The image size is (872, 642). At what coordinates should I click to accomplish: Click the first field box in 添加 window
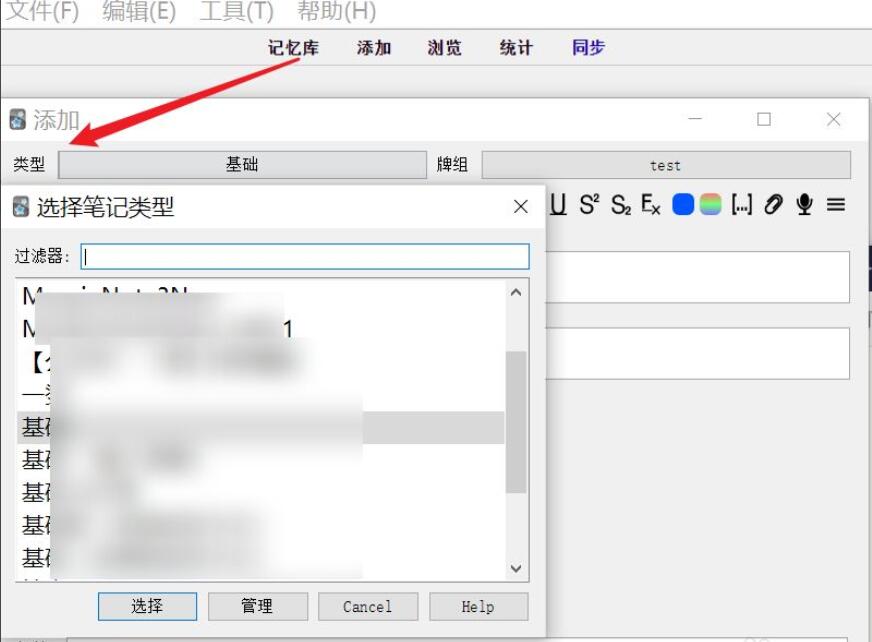[697, 277]
